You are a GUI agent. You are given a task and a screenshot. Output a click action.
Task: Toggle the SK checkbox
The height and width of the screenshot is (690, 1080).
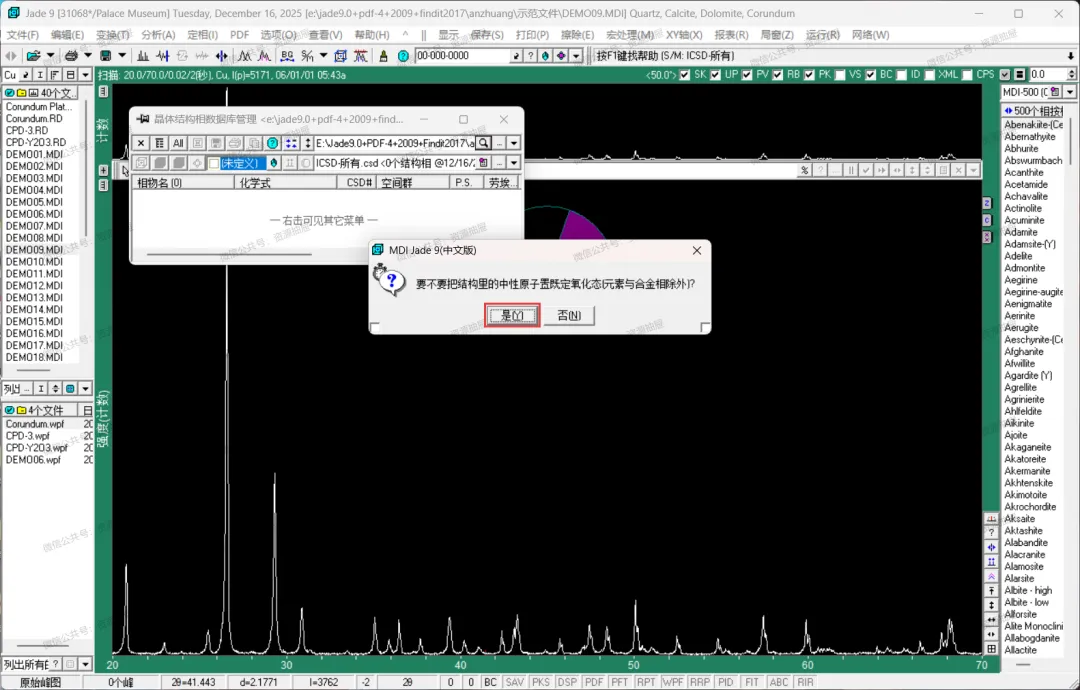tap(685, 75)
